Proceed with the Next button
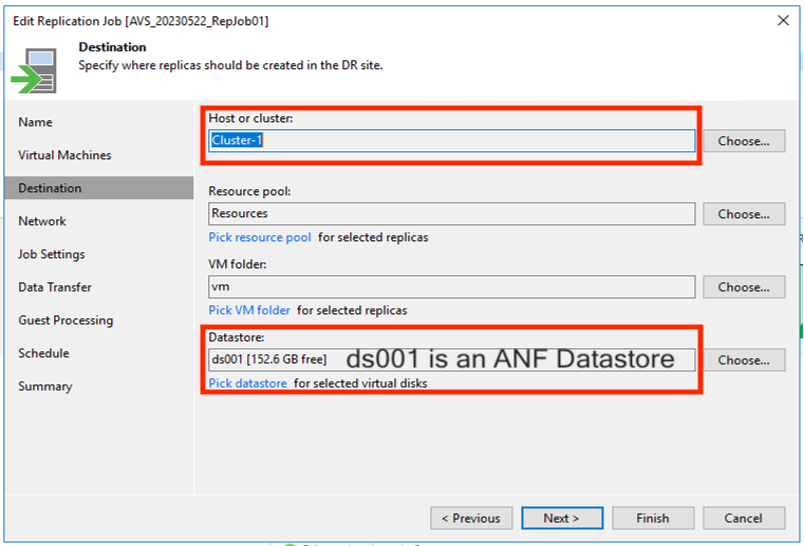The image size is (804, 546). point(562,518)
